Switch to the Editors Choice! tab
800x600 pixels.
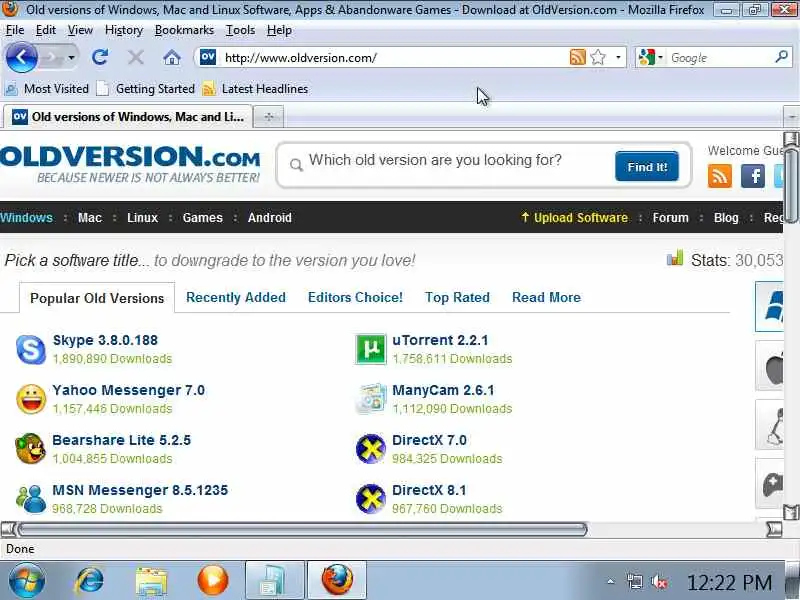(355, 297)
